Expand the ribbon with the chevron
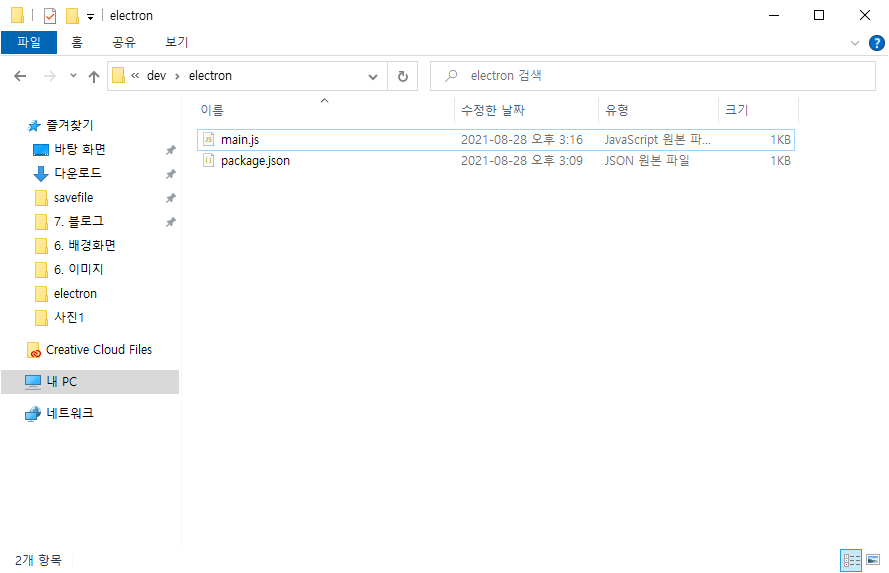Viewport: 889px width, 573px height. 854,43
